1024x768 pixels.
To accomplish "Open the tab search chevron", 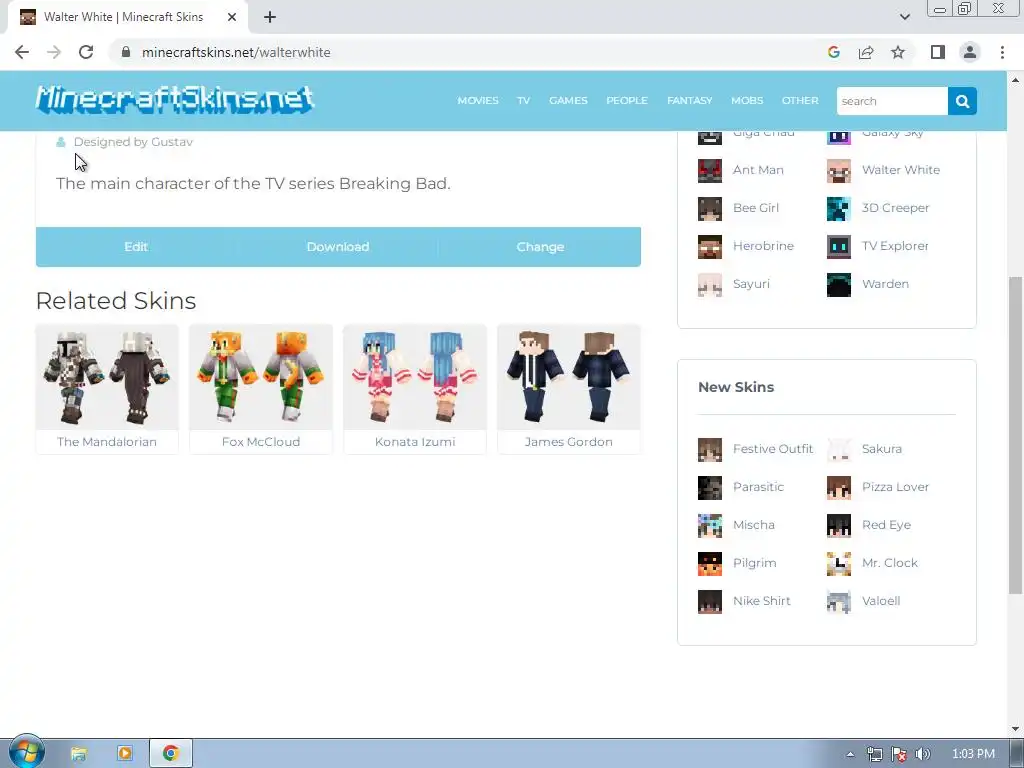I will click(904, 17).
